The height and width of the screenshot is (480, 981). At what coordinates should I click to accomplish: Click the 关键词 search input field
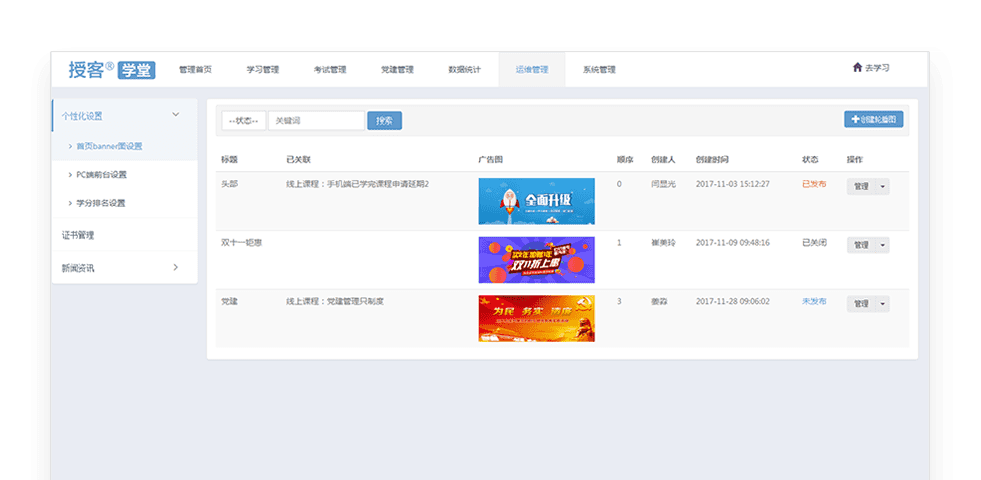[x=317, y=121]
